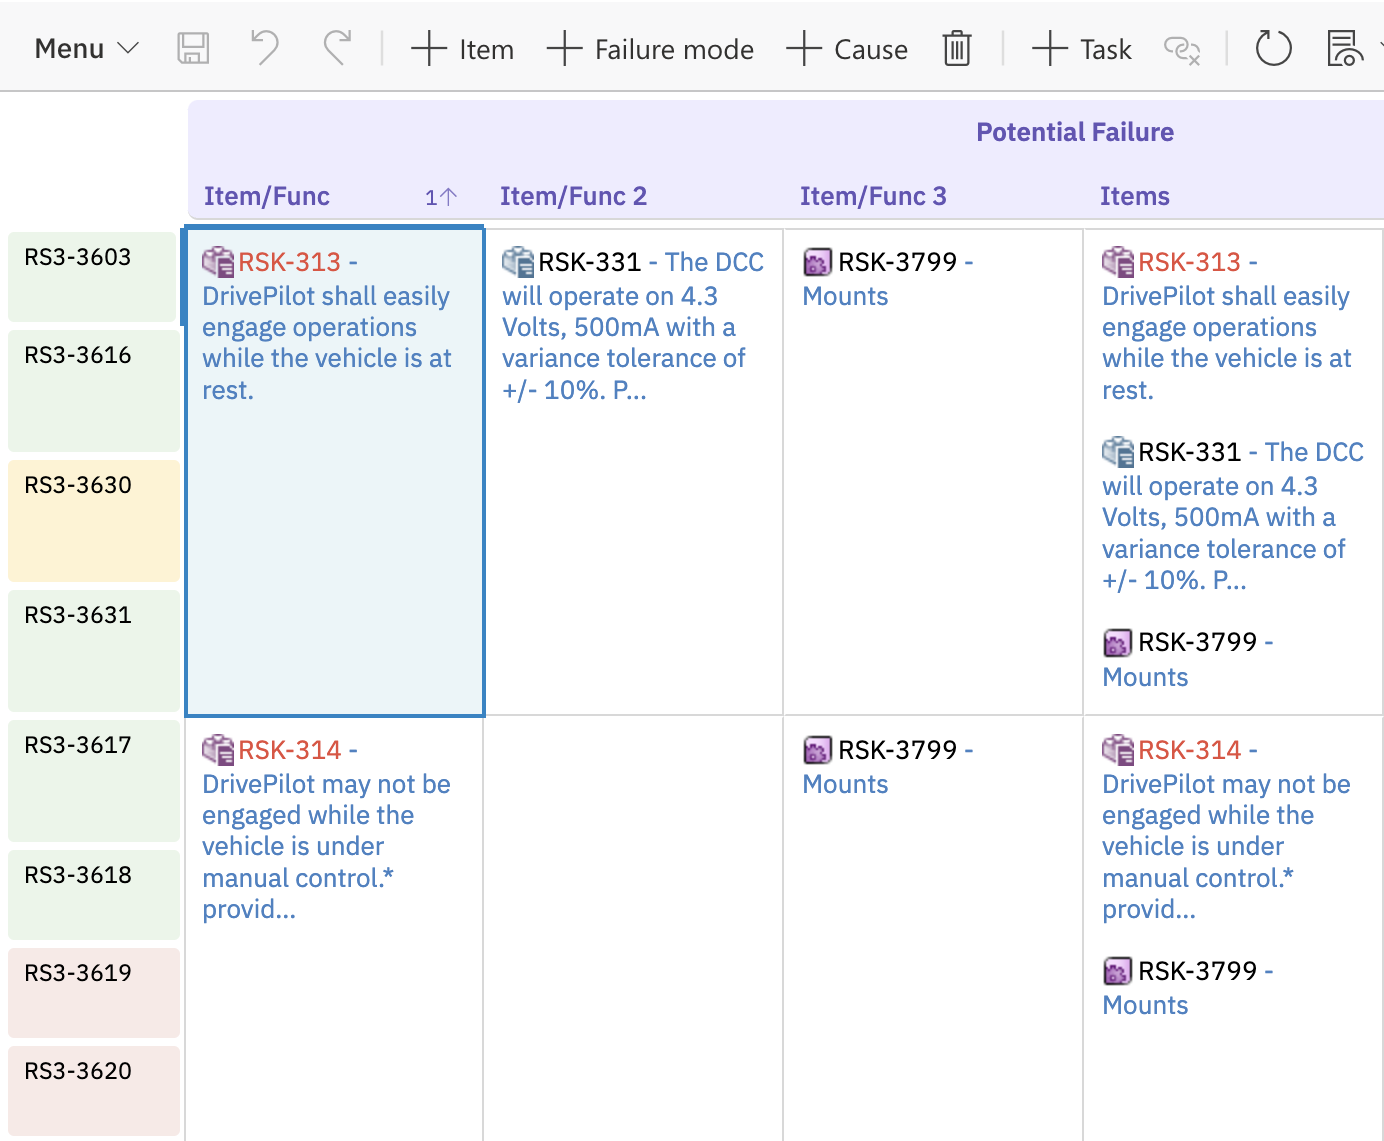The width and height of the screenshot is (1384, 1141).
Task: Select row RS3-3616
Action: tap(93, 391)
